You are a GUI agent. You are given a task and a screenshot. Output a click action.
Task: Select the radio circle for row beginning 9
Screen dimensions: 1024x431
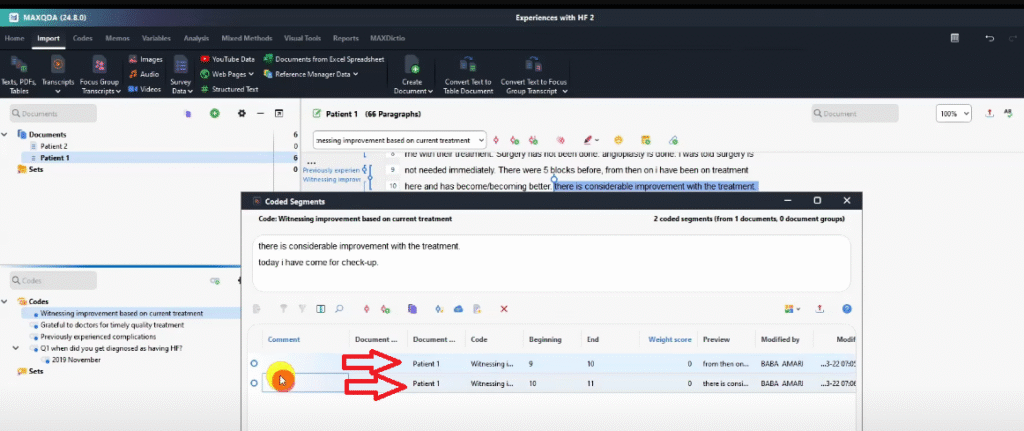click(254, 364)
